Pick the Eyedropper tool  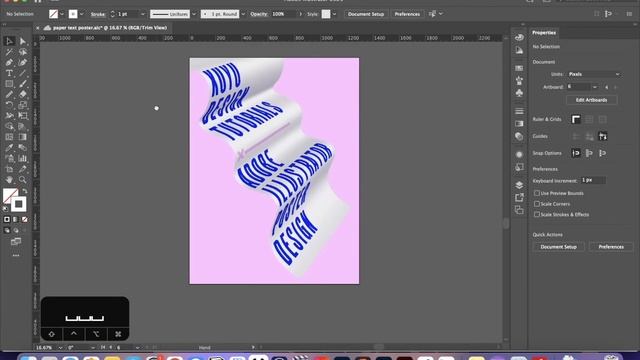[9, 148]
